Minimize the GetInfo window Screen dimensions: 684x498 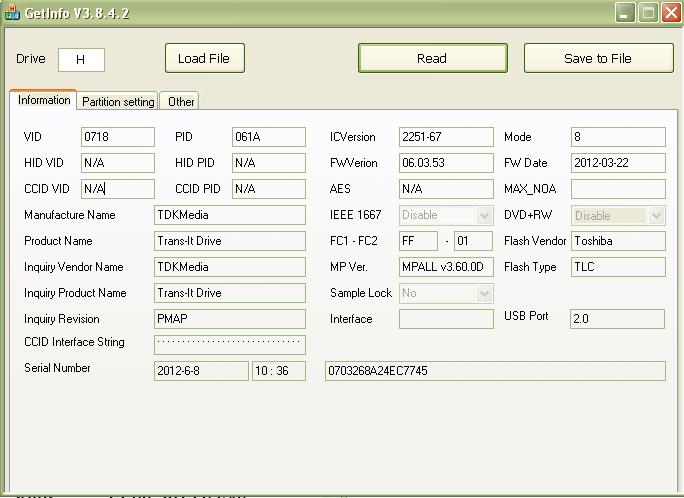[x=625, y=13]
